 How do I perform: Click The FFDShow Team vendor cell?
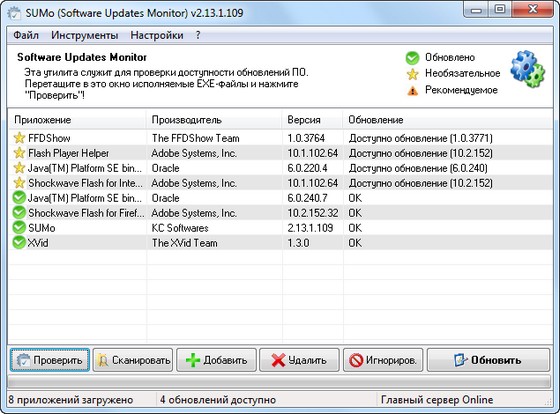(x=196, y=138)
